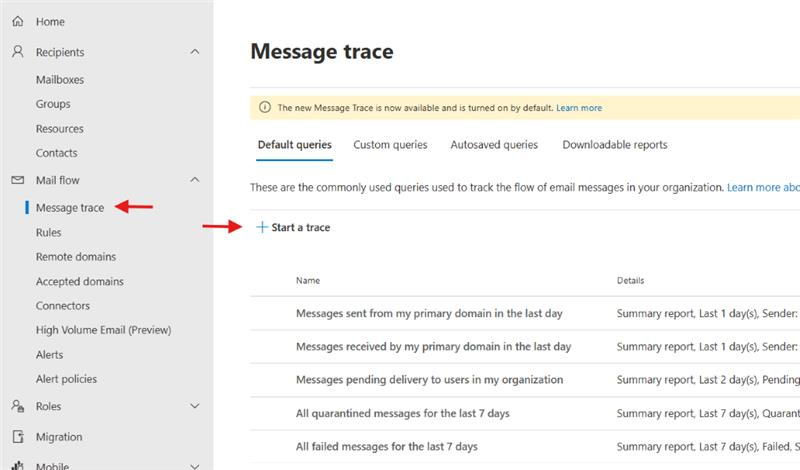This screenshot has height=470, width=800.
Task: Expand the Mobile section chevron
Action: point(195,466)
